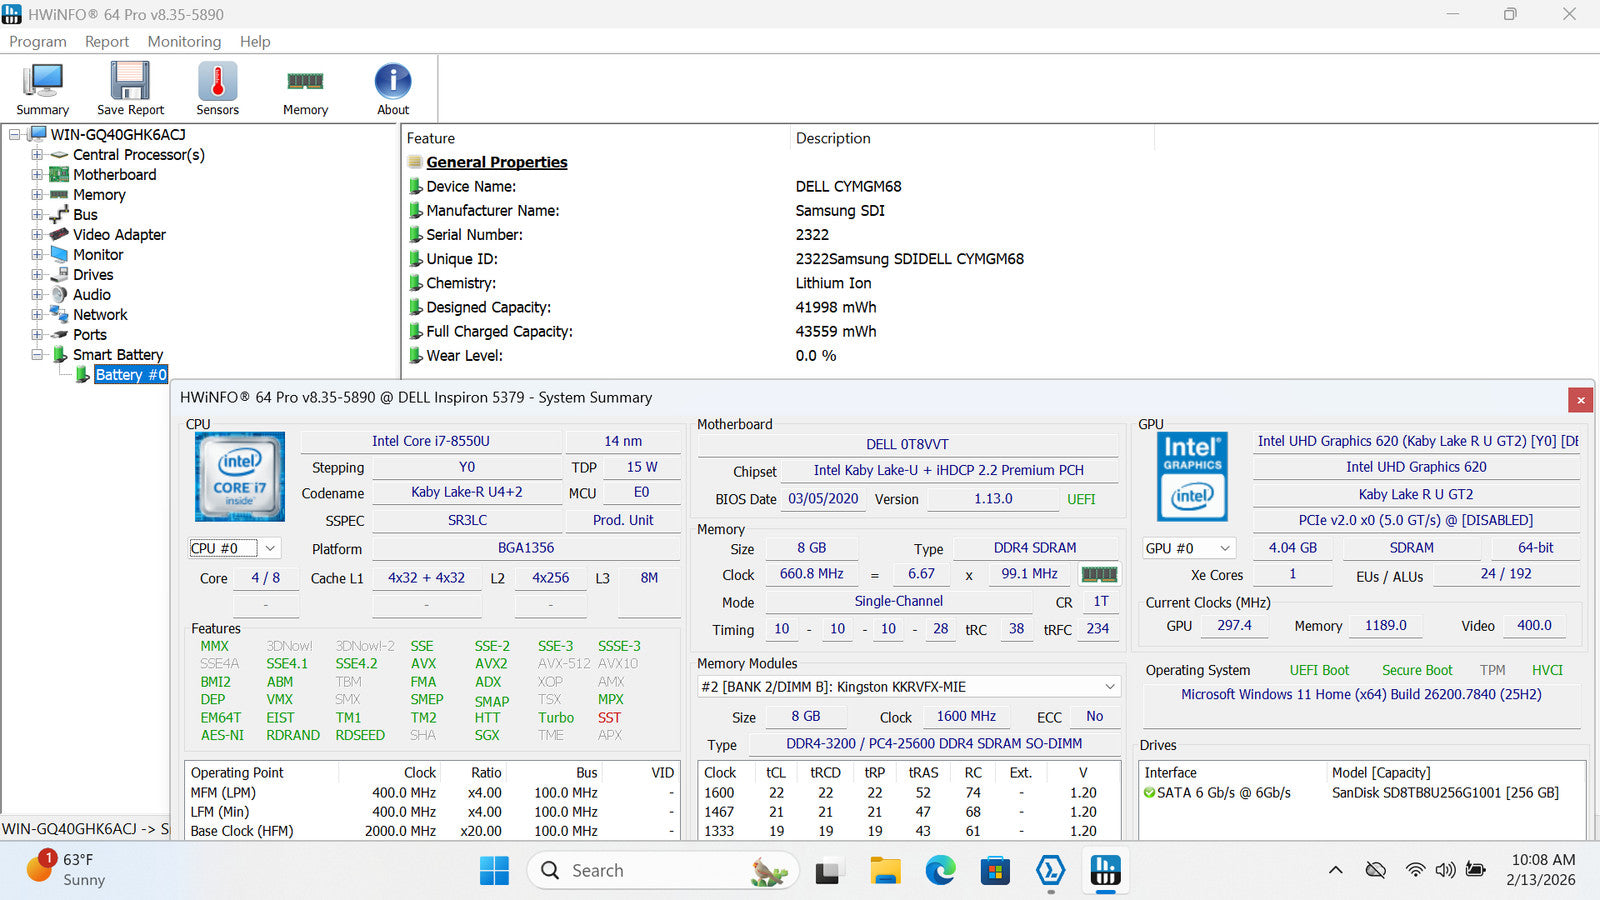1600x900 pixels.
Task: Click the Intel Graphics logo
Action: [1192, 477]
